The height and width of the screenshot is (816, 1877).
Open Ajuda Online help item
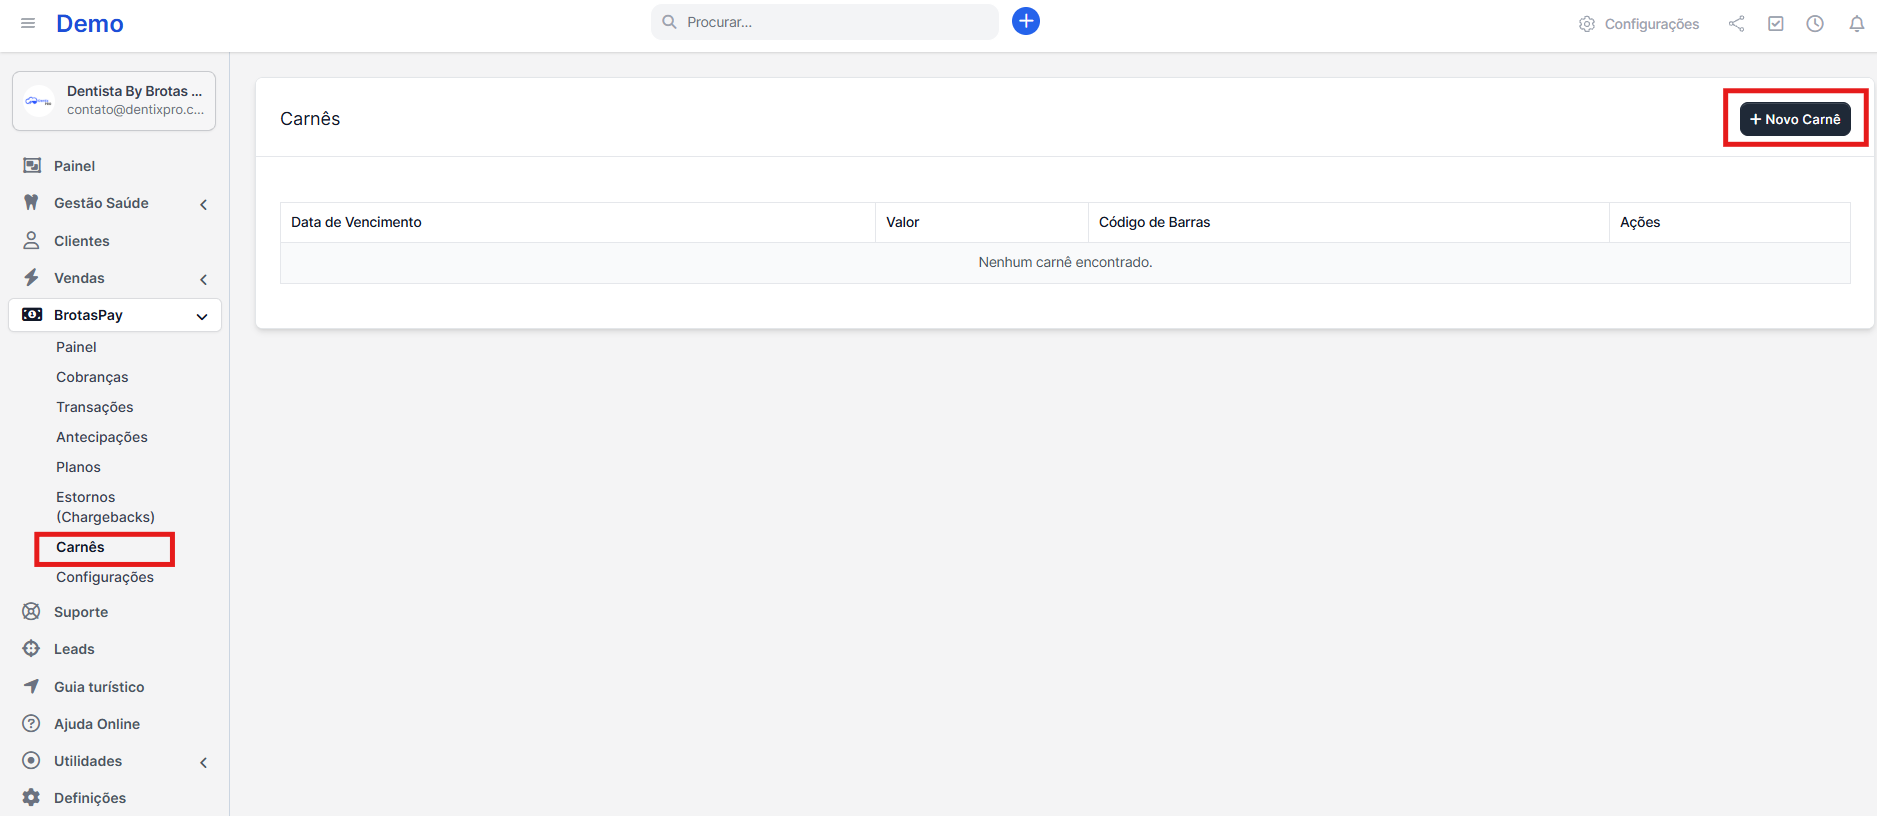click(x=96, y=724)
